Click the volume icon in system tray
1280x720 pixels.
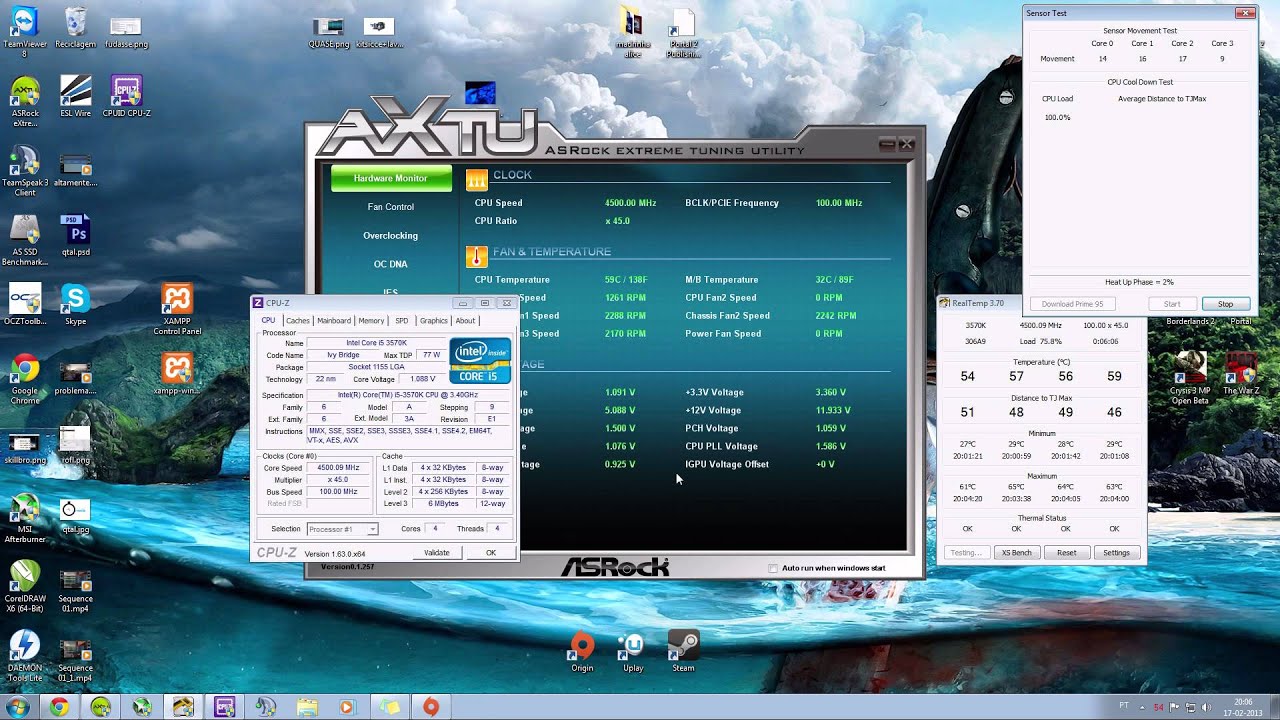[1207, 707]
